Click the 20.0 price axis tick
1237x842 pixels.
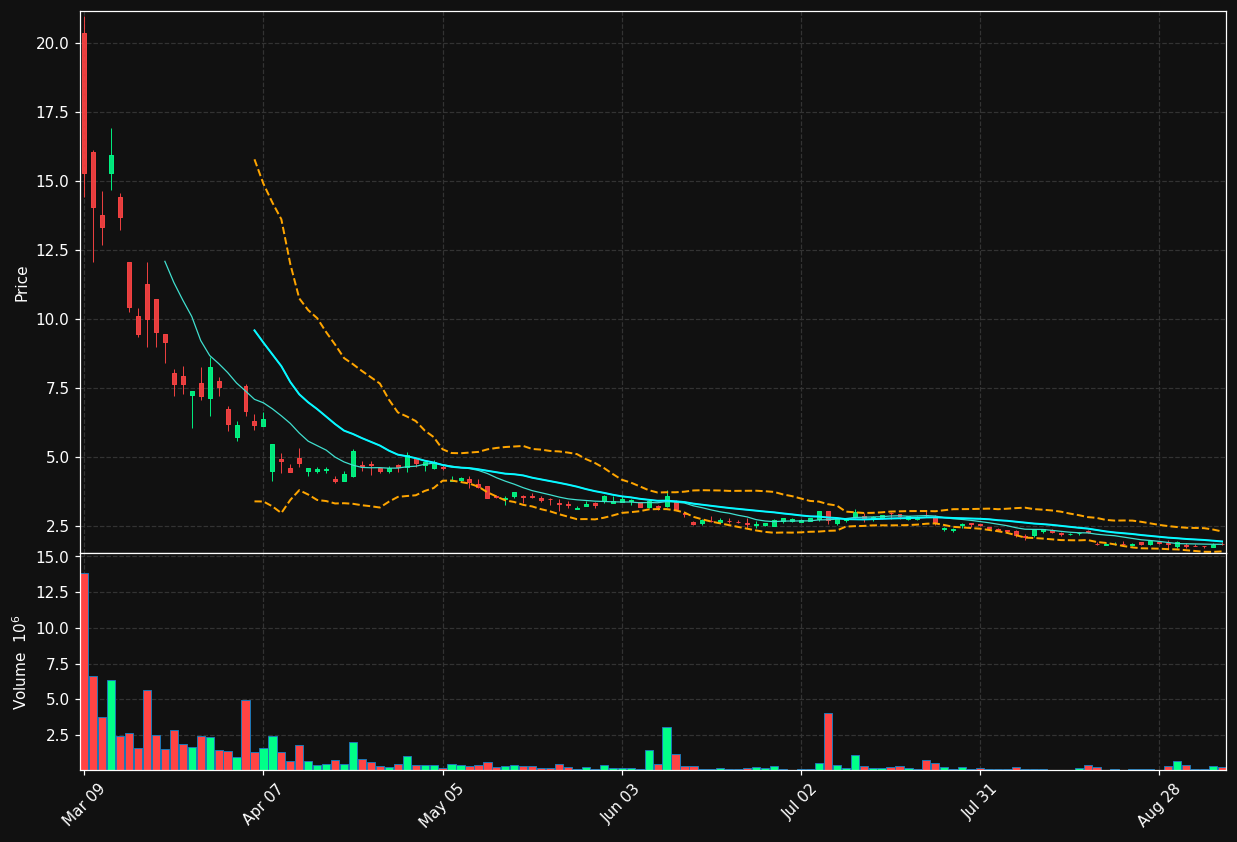[x=52, y=43]
